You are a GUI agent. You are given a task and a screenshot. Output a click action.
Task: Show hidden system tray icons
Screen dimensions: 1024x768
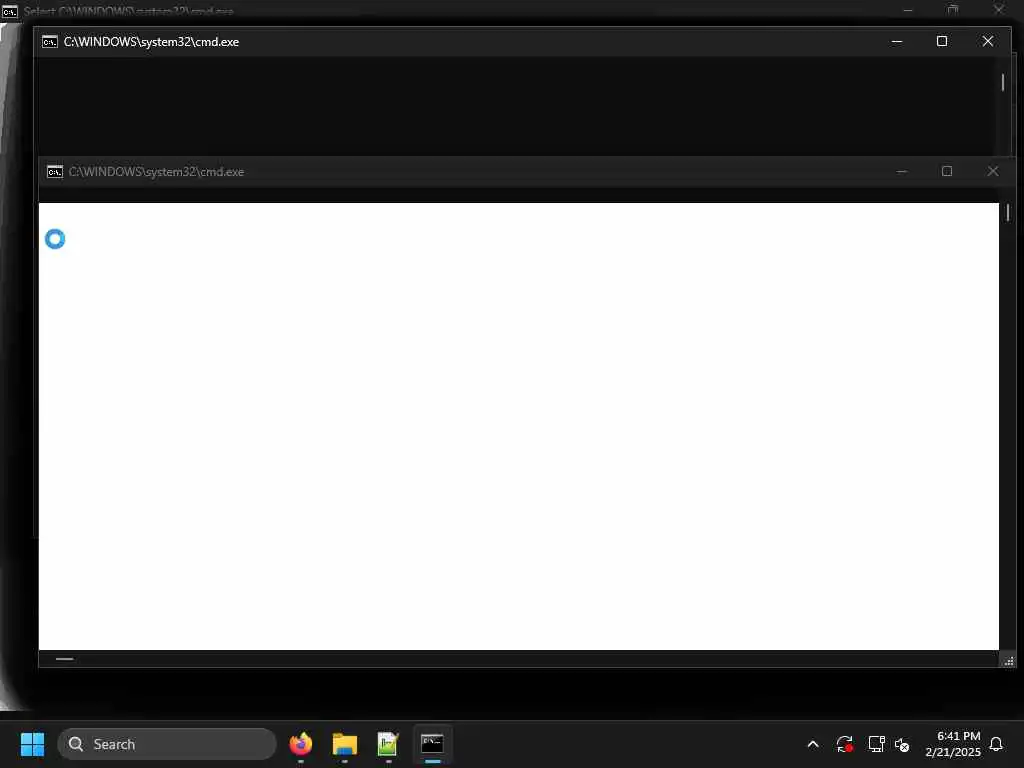click(813, 744)
